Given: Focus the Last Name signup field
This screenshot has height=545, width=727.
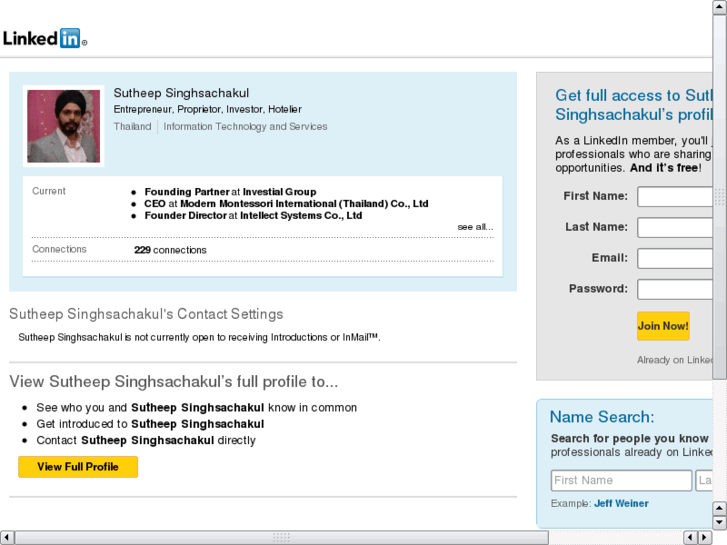Looking at the screenshot, I should [x=675, y=227].
